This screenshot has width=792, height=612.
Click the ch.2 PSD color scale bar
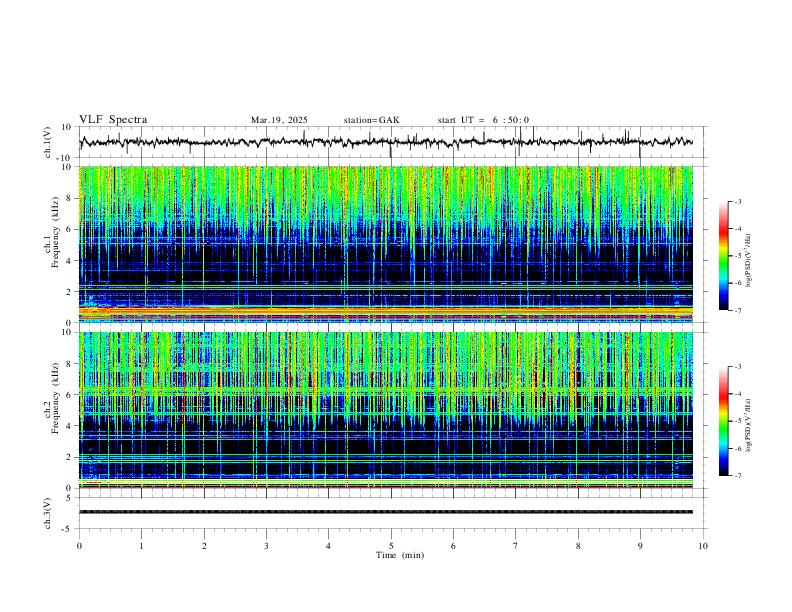[x=724, y=421]
